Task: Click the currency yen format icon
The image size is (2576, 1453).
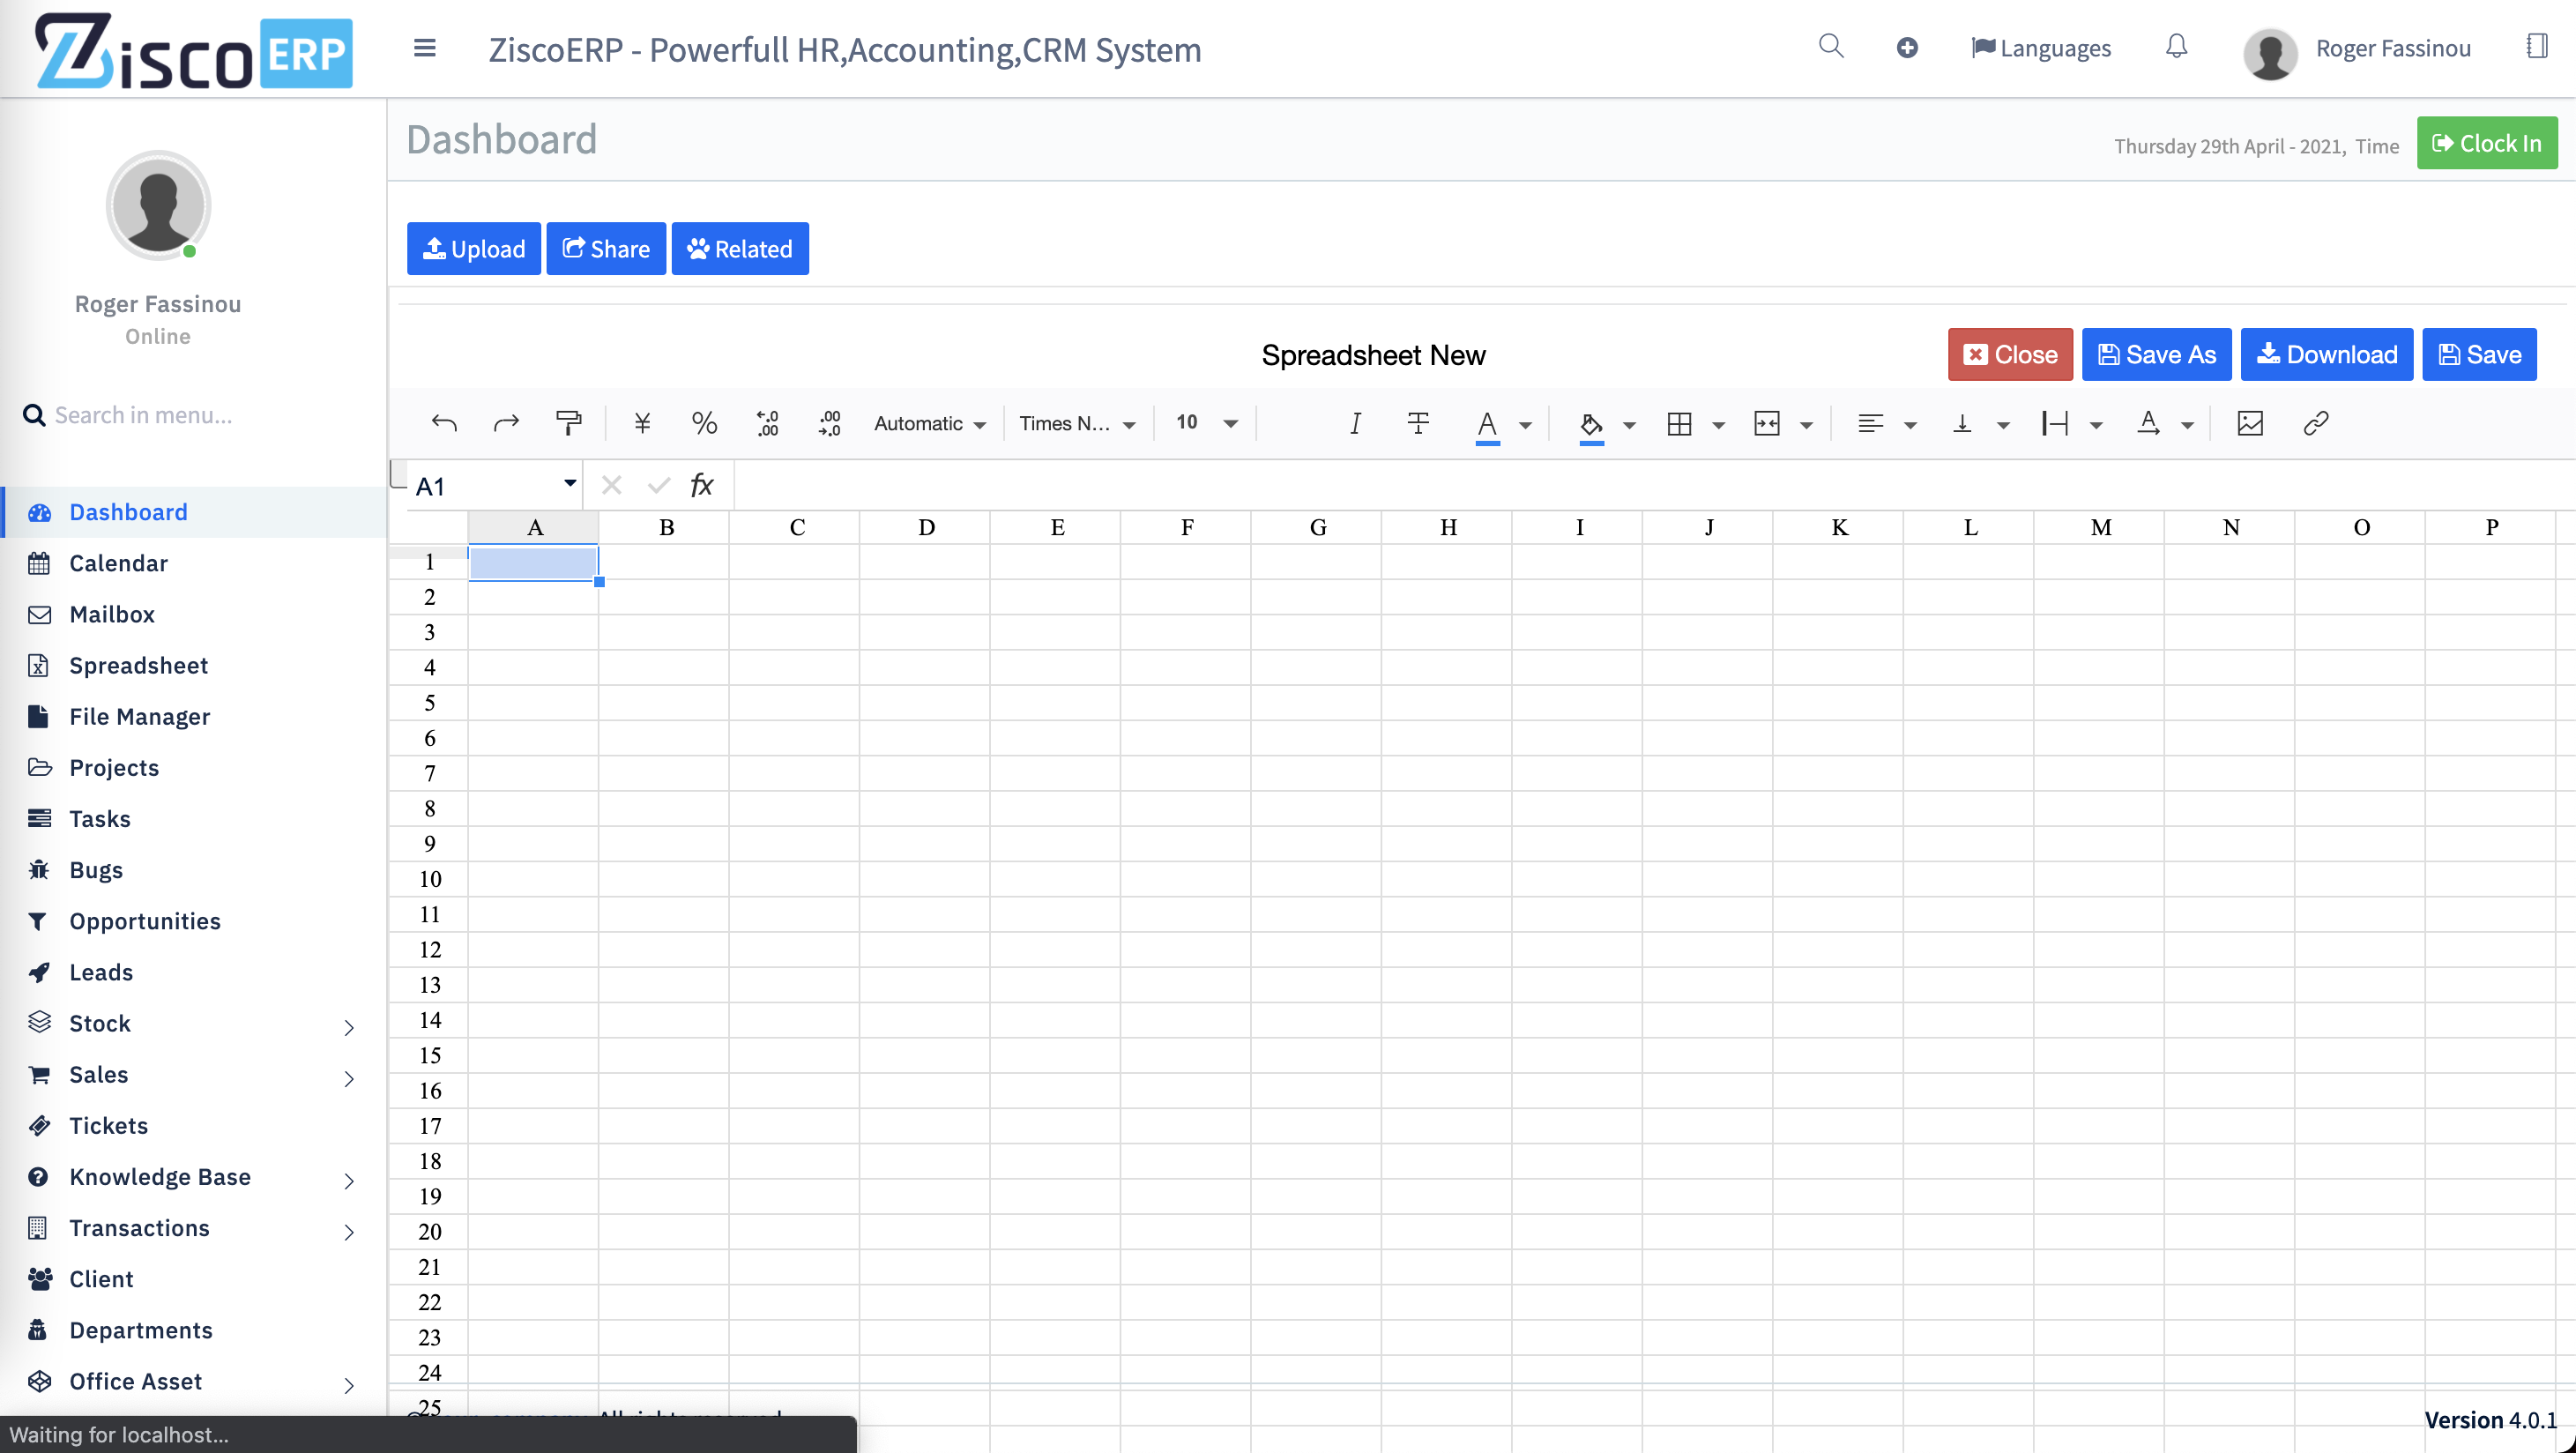Action: point(642,423)
